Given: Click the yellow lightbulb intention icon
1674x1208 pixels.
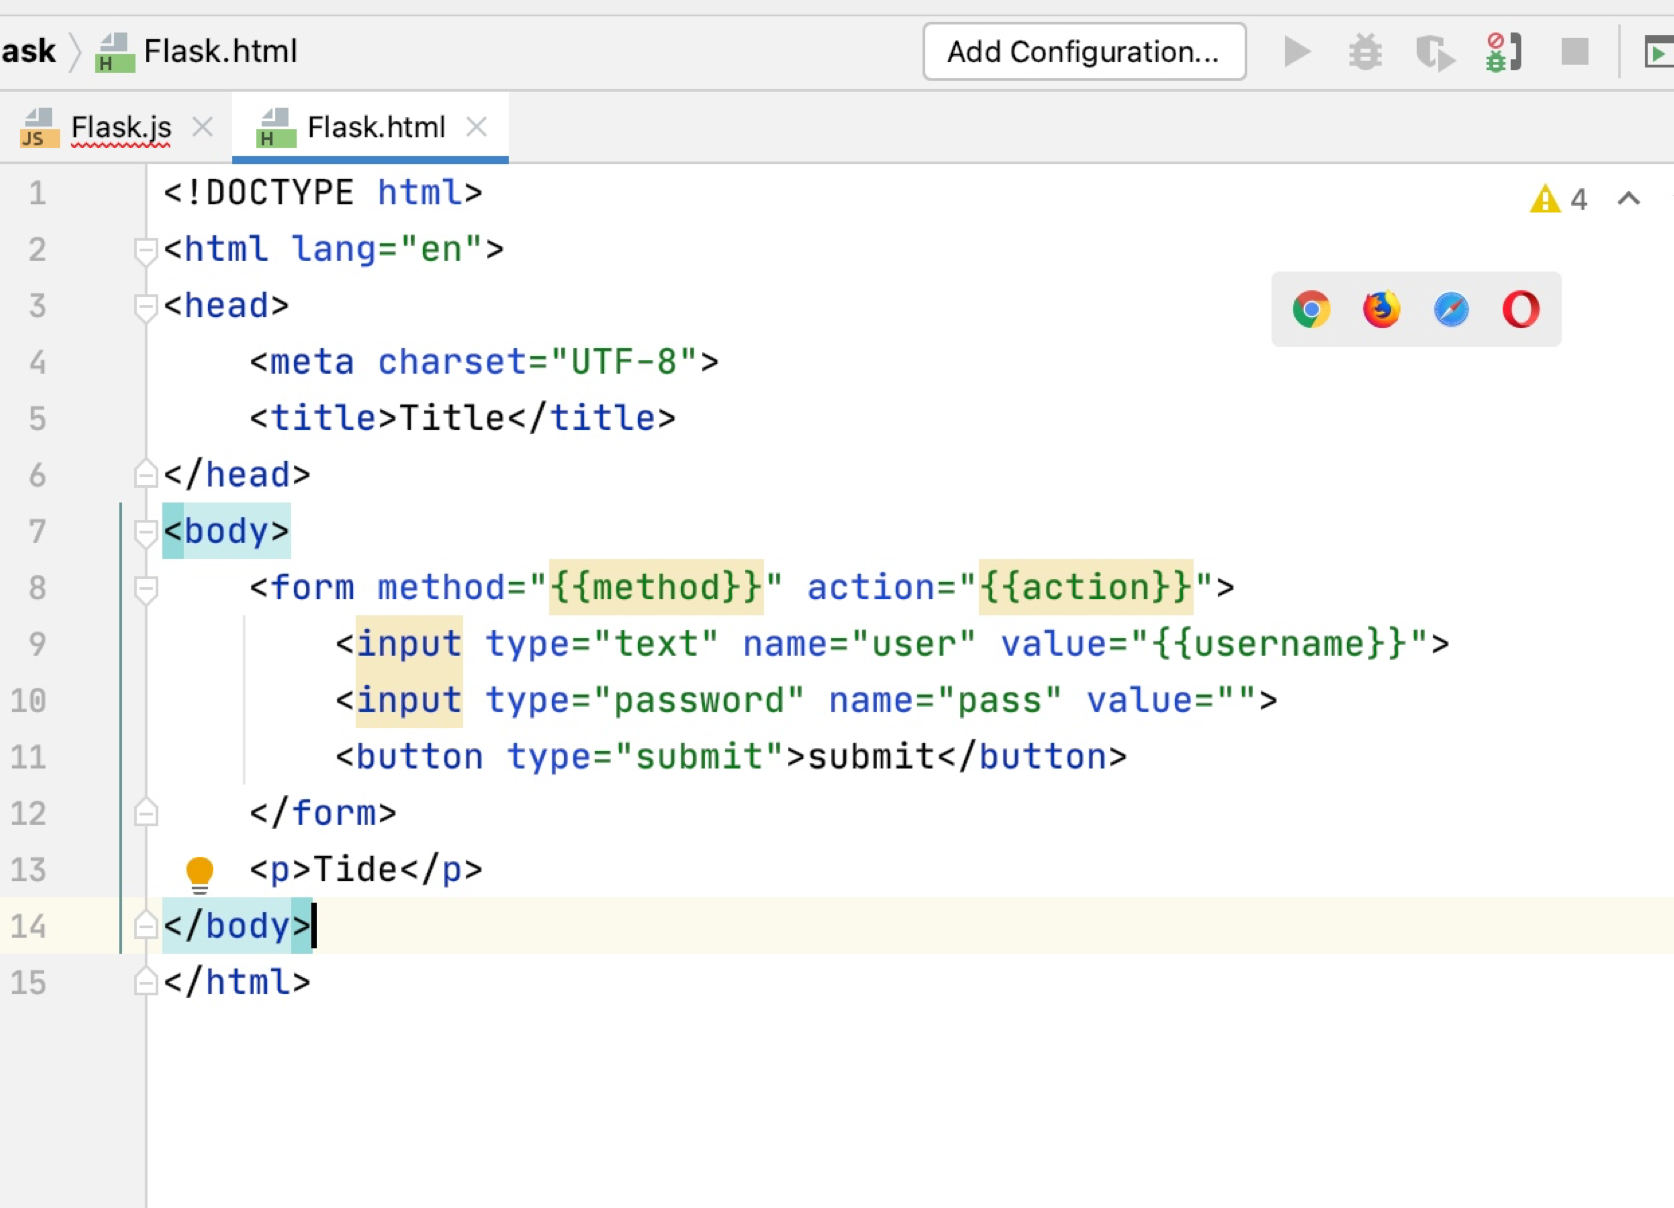Looking at the screenshot, I should pyautogui.click(x=200, y=872).
